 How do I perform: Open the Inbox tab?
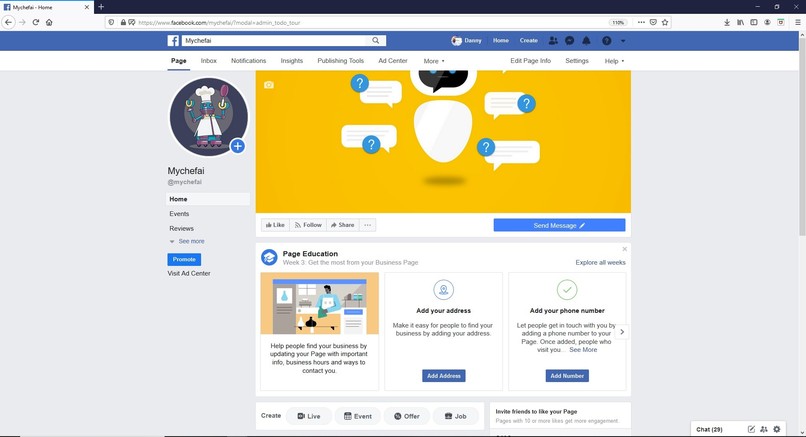[x=209, y=61]
